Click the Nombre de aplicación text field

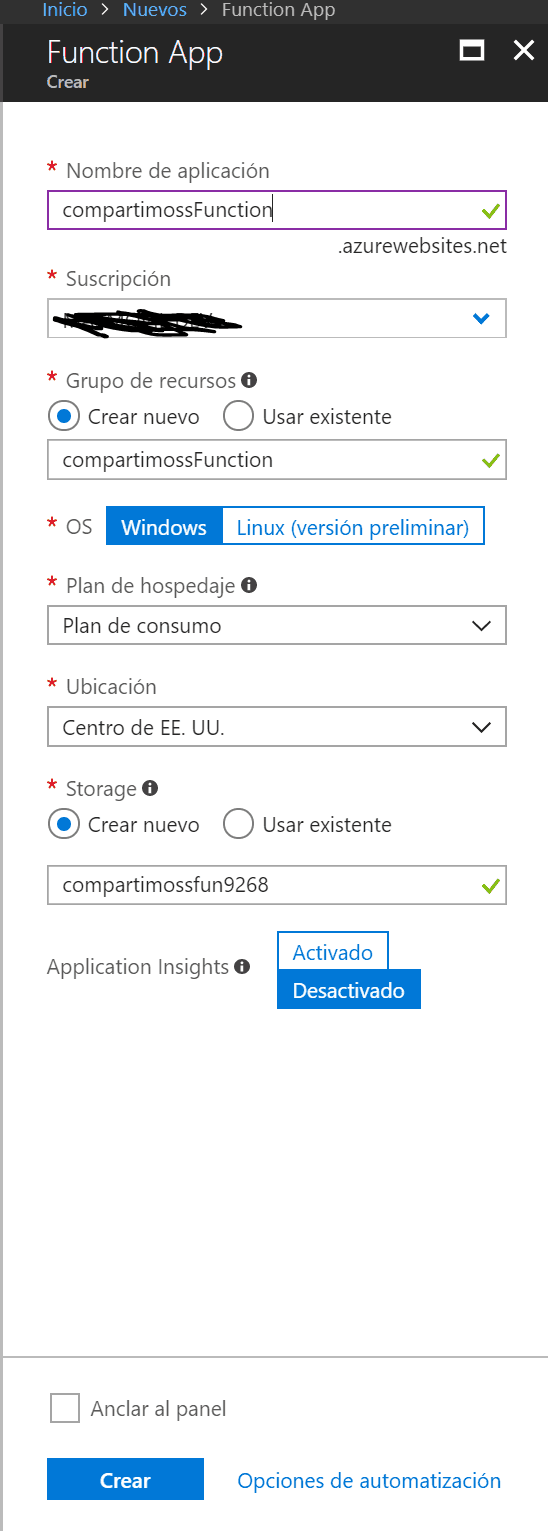click(277, 210)
